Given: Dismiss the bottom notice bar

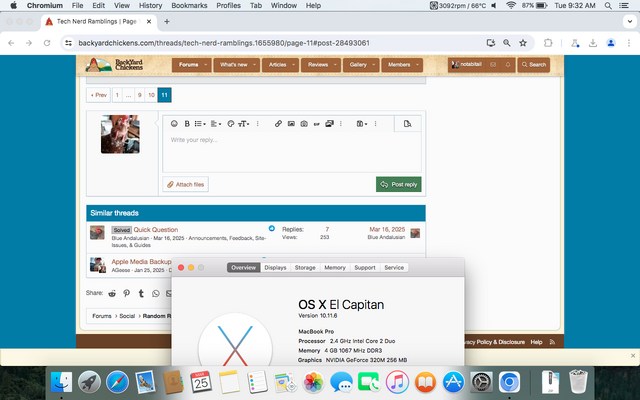Looking at the screenshot, I should pyautogui.click(x=633, y=356).
